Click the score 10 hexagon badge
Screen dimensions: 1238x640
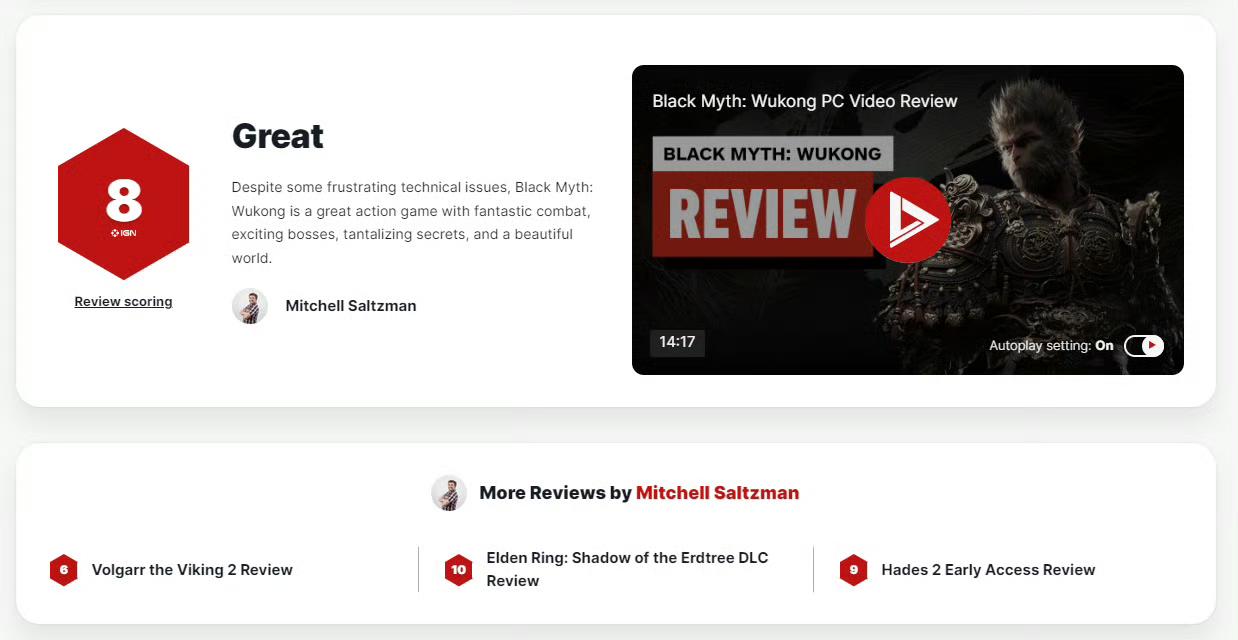click(x=459, y=570)
